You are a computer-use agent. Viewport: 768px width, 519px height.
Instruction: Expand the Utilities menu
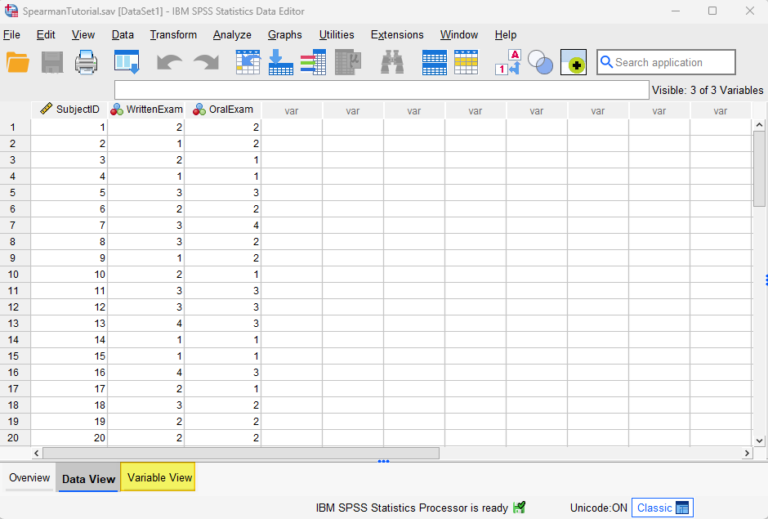336,35
